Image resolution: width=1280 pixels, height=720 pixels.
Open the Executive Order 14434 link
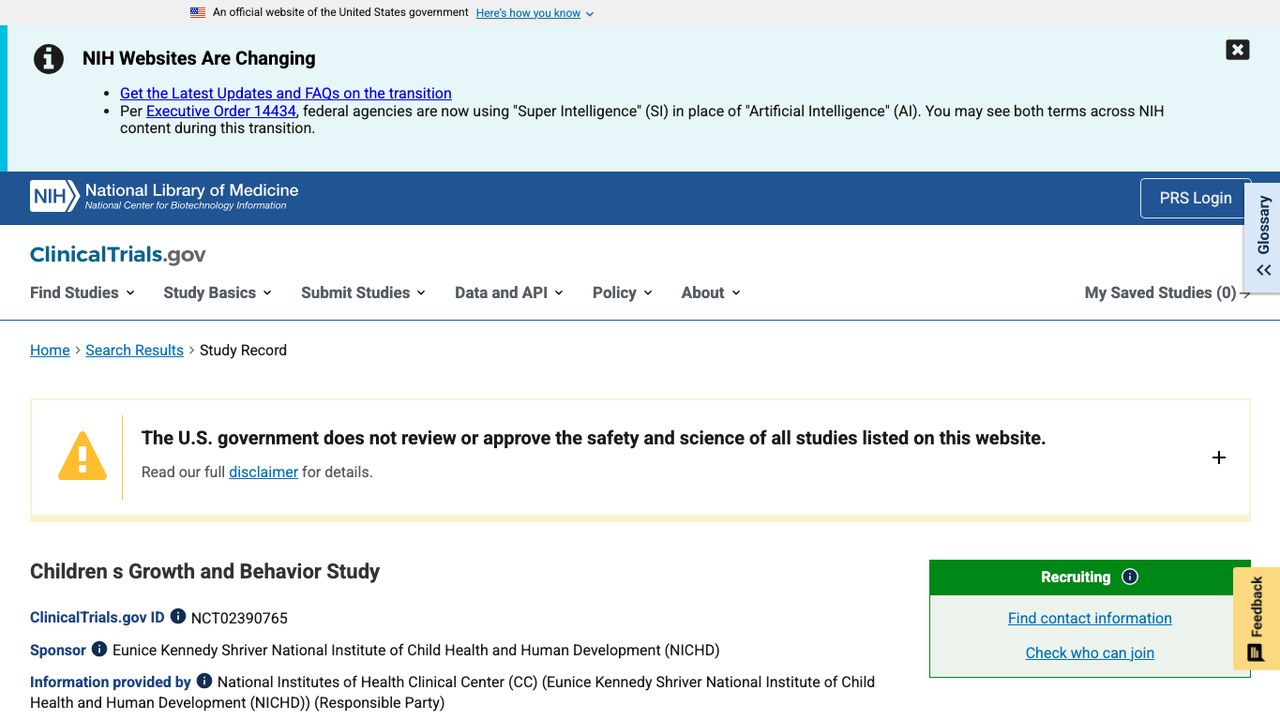[221, 111]
